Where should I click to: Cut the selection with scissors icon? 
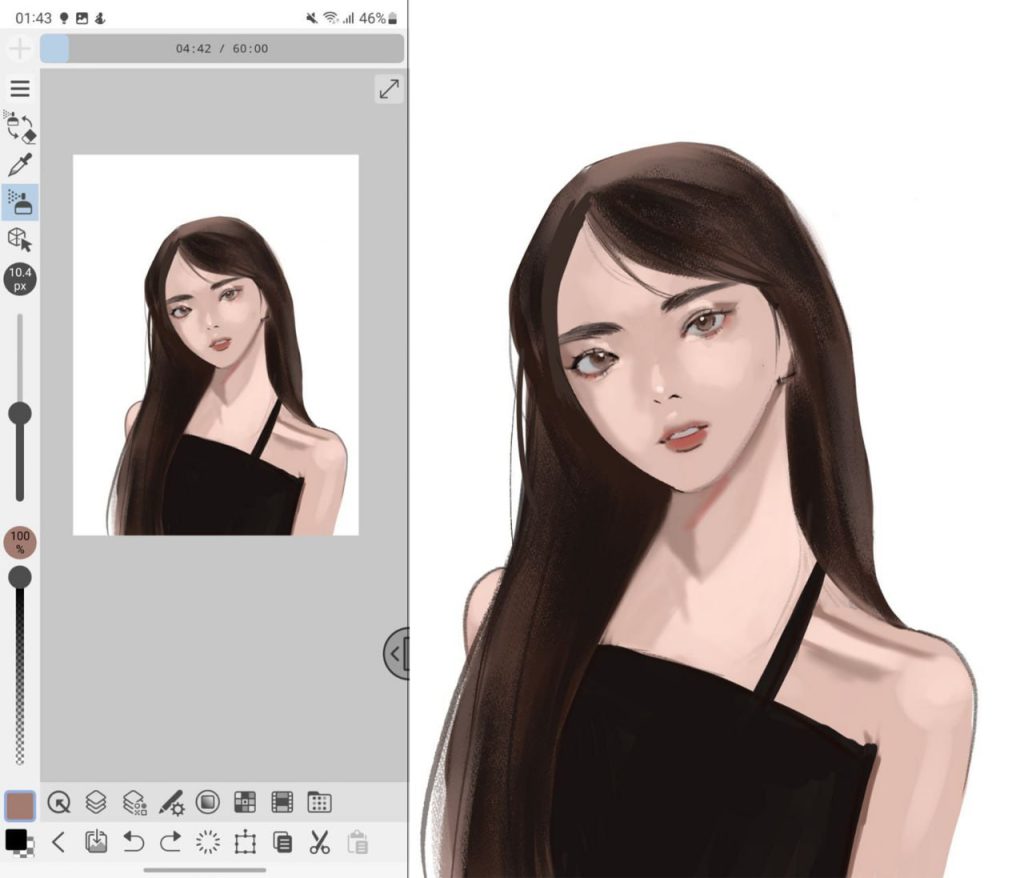point(319,841)
